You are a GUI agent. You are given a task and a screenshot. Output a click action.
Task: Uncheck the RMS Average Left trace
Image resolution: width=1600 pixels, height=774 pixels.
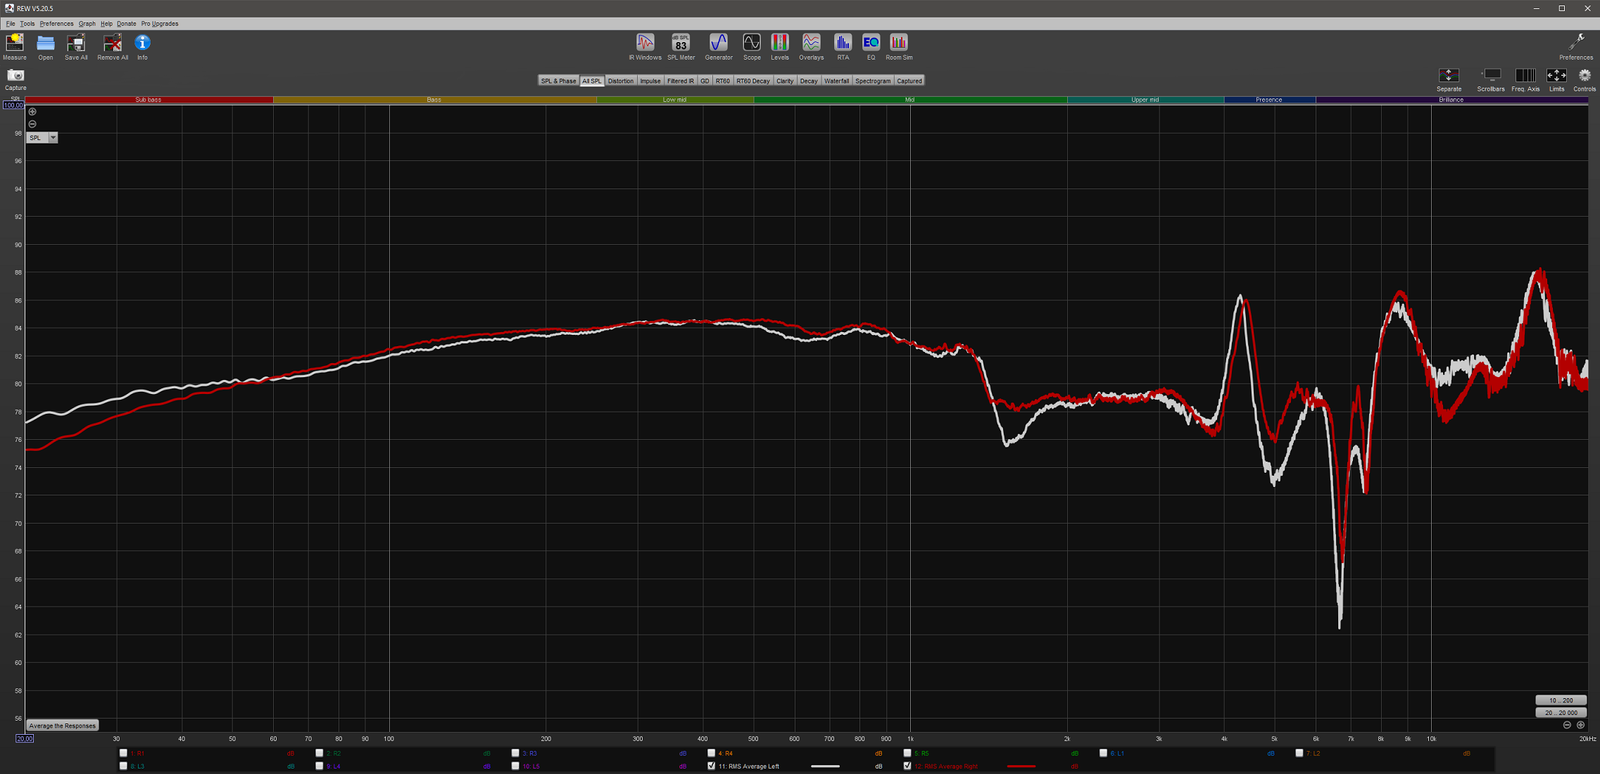[711, 766]
